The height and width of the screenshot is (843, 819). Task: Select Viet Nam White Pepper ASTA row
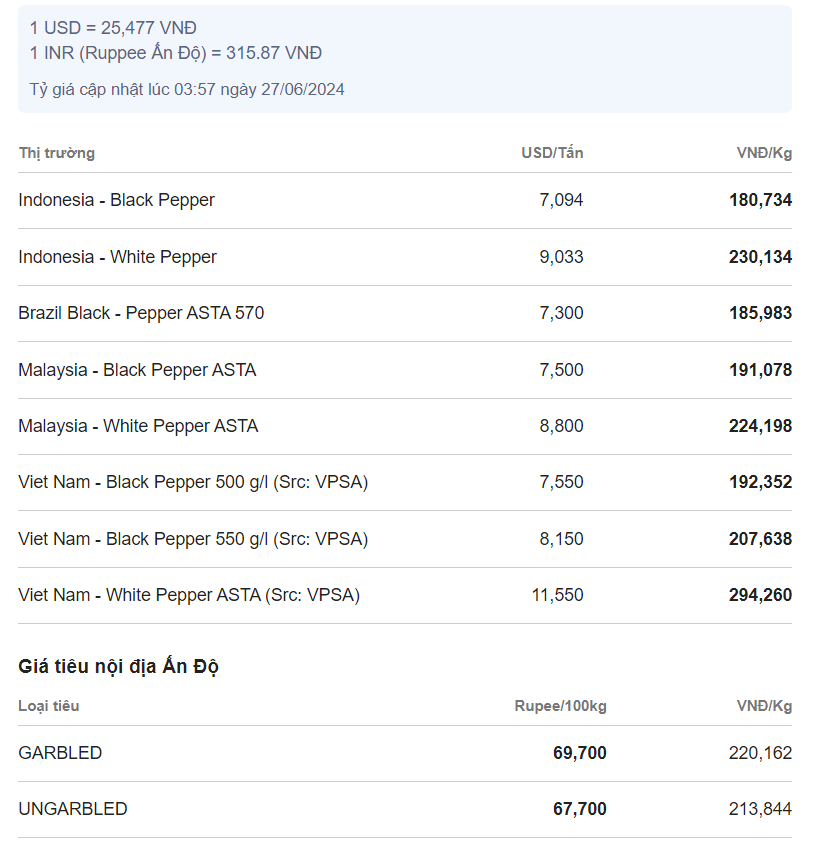point(404,595)
